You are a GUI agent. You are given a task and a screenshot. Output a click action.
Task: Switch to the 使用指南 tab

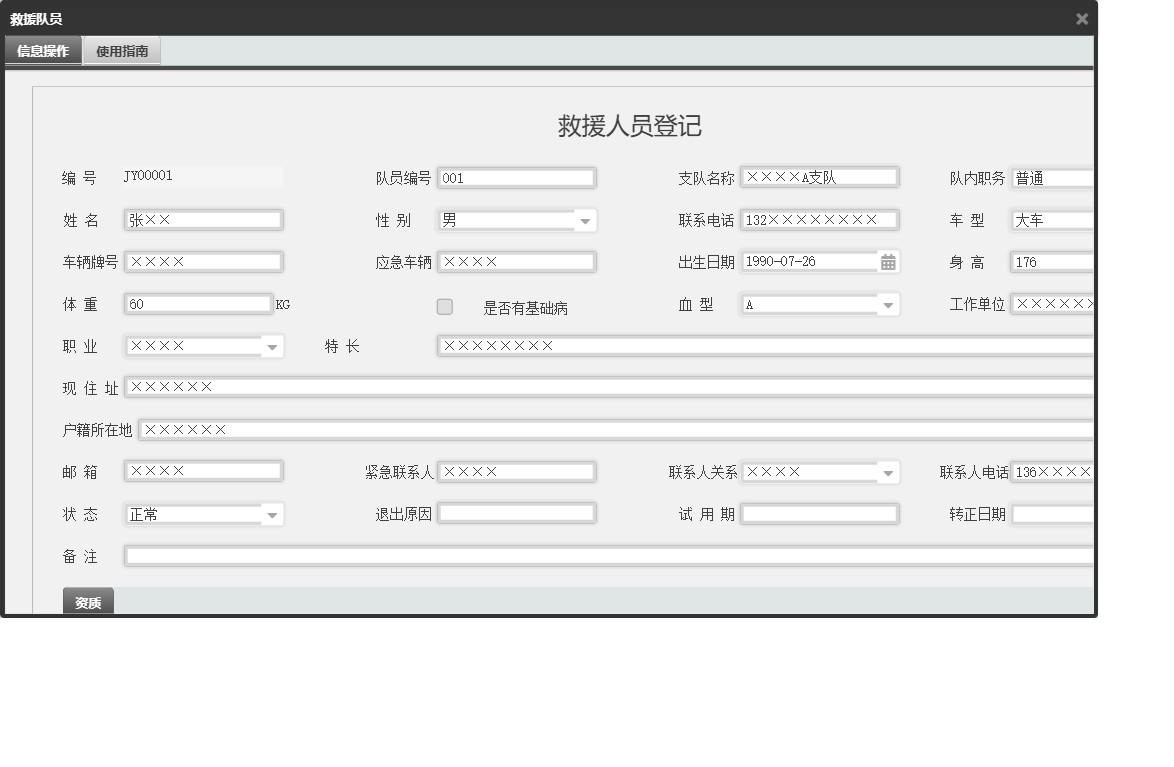121,49
